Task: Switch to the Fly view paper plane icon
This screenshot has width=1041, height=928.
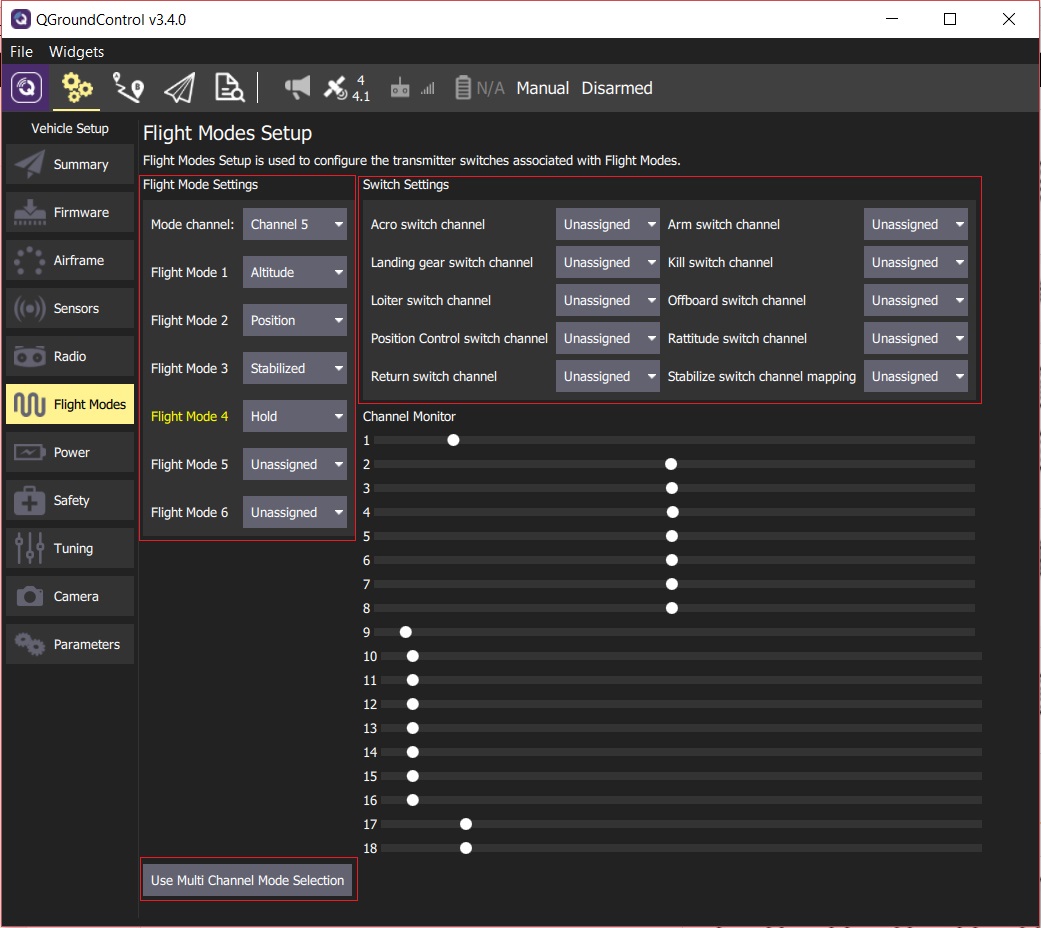Action: [x=178, y=87]
